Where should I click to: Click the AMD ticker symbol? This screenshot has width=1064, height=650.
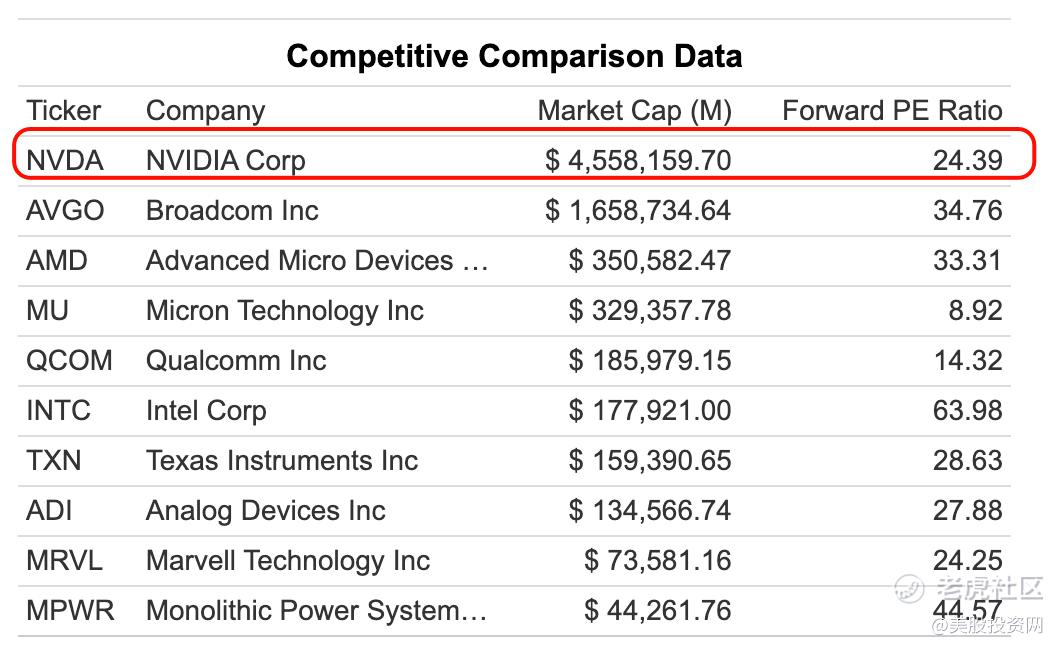pos(57,260)
